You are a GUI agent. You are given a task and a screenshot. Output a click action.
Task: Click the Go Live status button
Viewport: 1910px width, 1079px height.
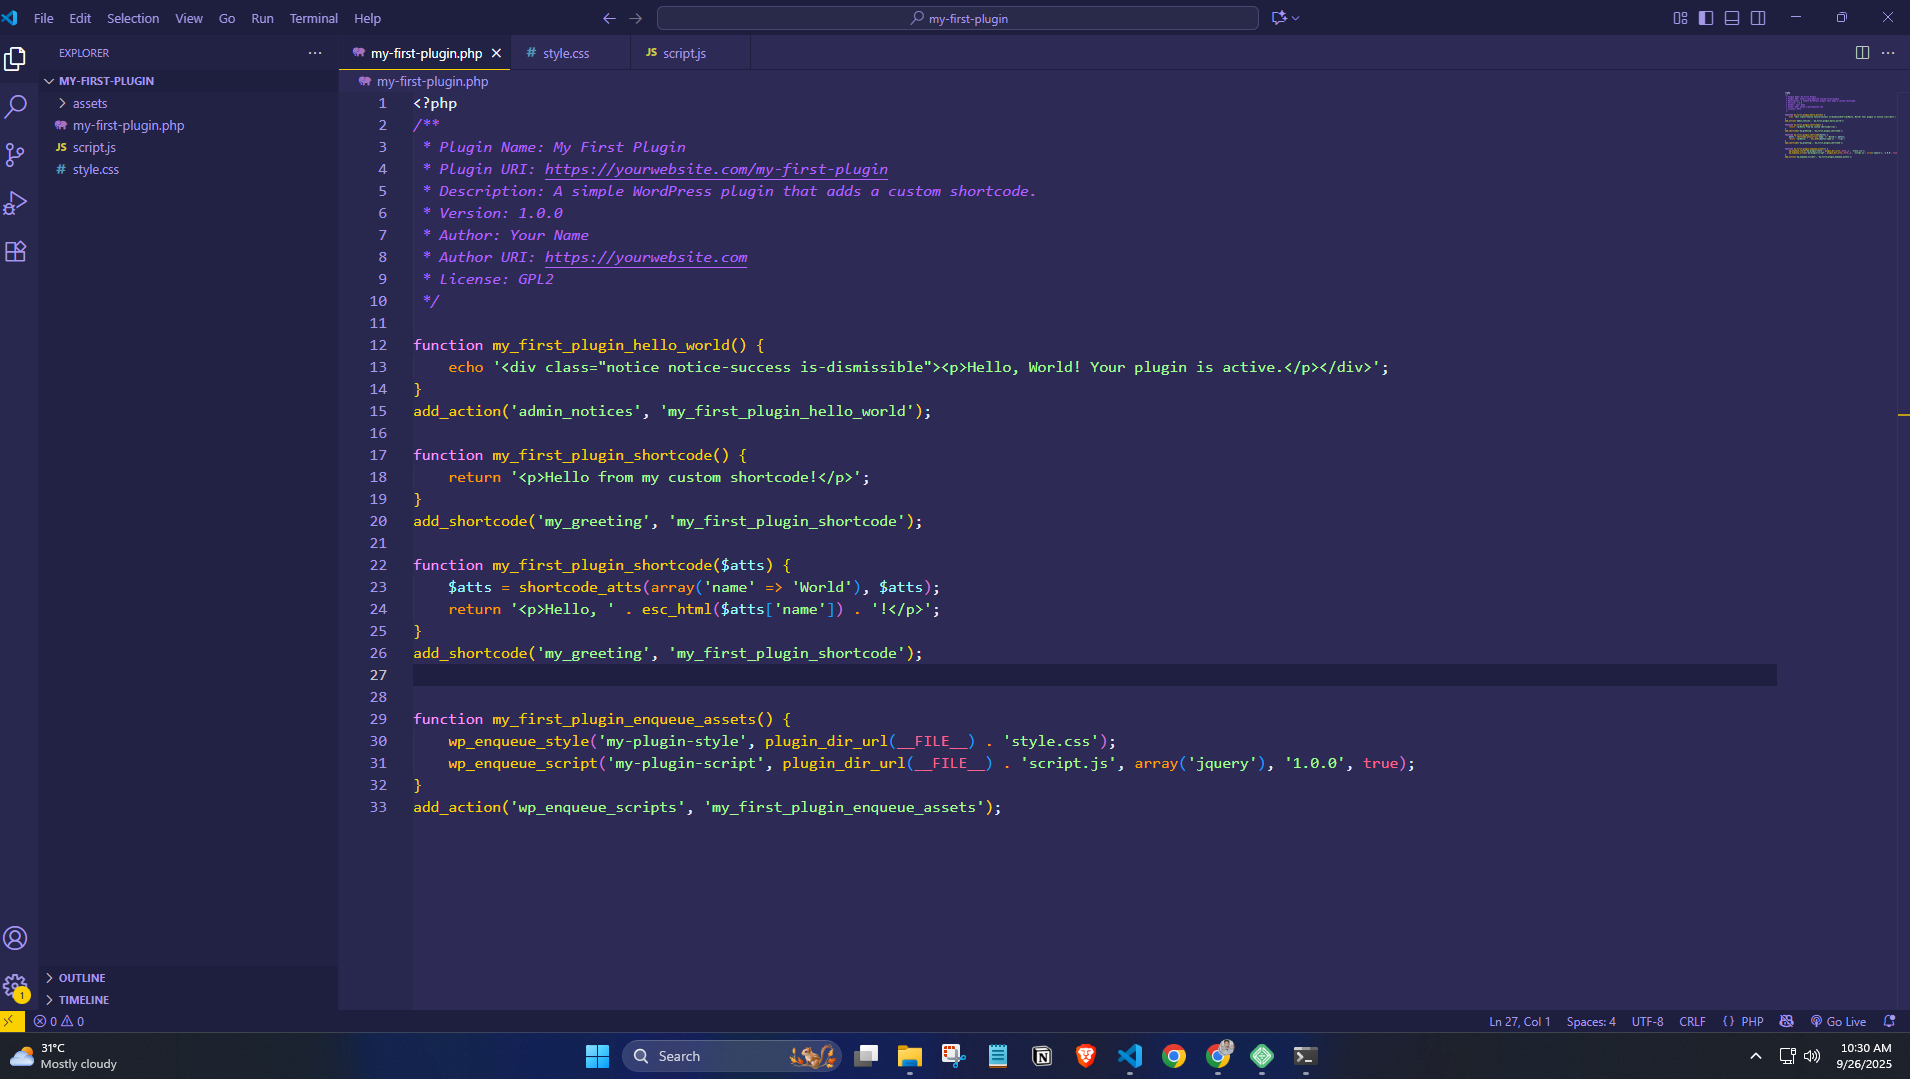pyautogui.click(x=1838, y=1021)
